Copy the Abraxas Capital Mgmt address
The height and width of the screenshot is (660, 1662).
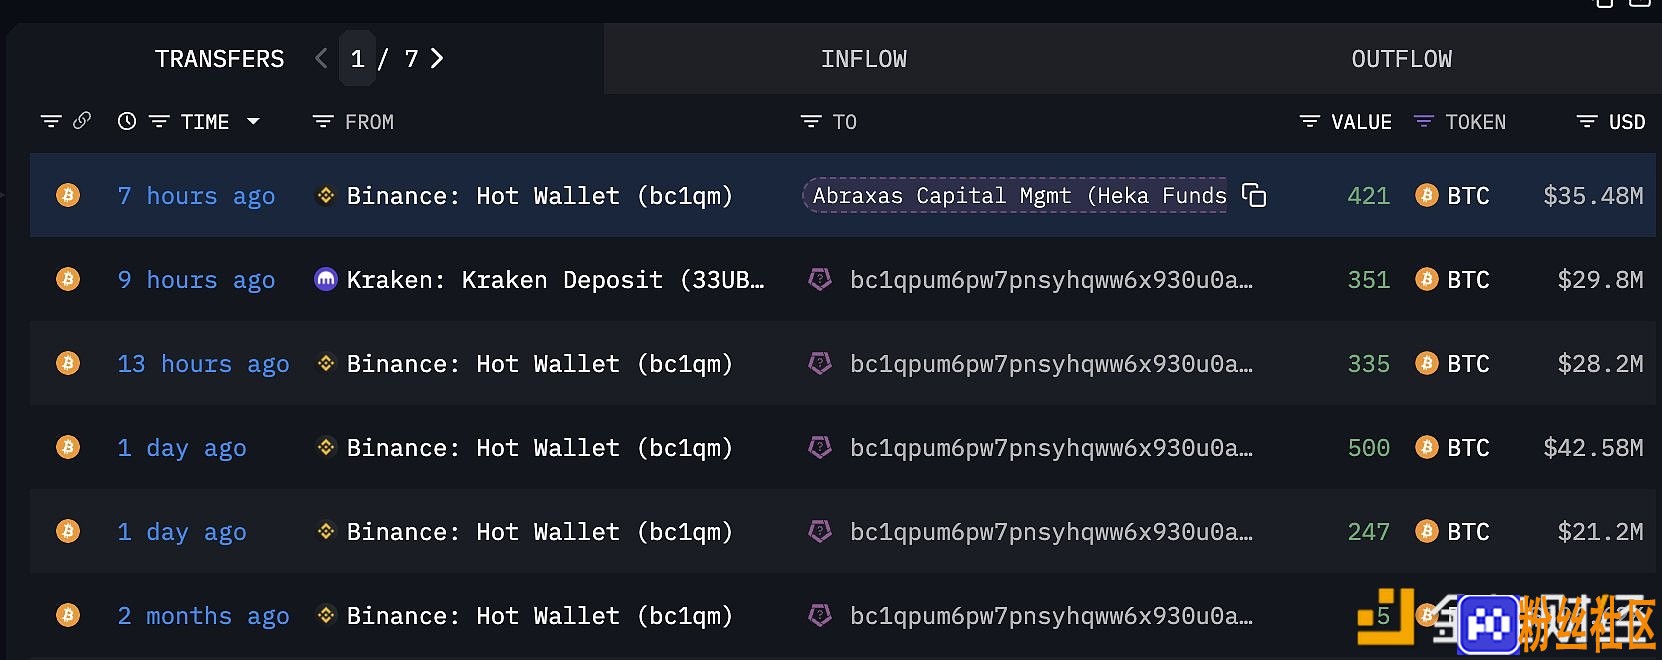pyautogui.click(x=1254, y=195)
